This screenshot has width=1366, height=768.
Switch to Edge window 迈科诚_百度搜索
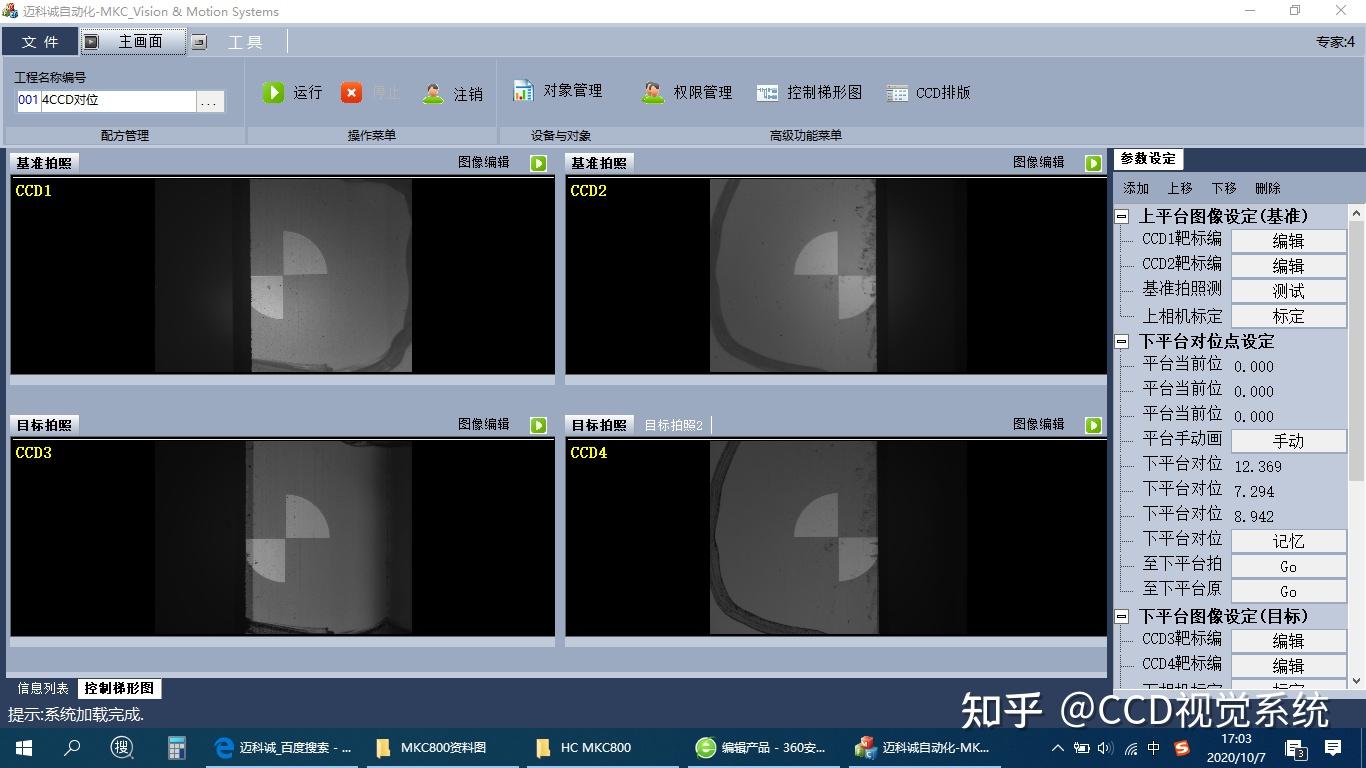coord(284,748)
